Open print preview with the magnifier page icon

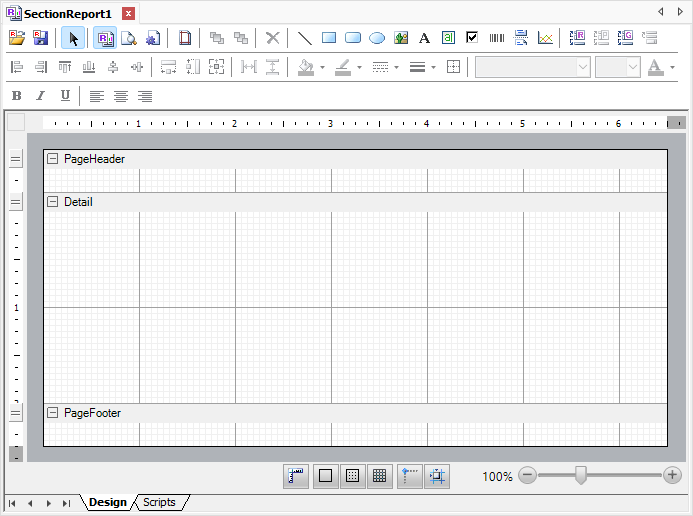click(129, 38)
